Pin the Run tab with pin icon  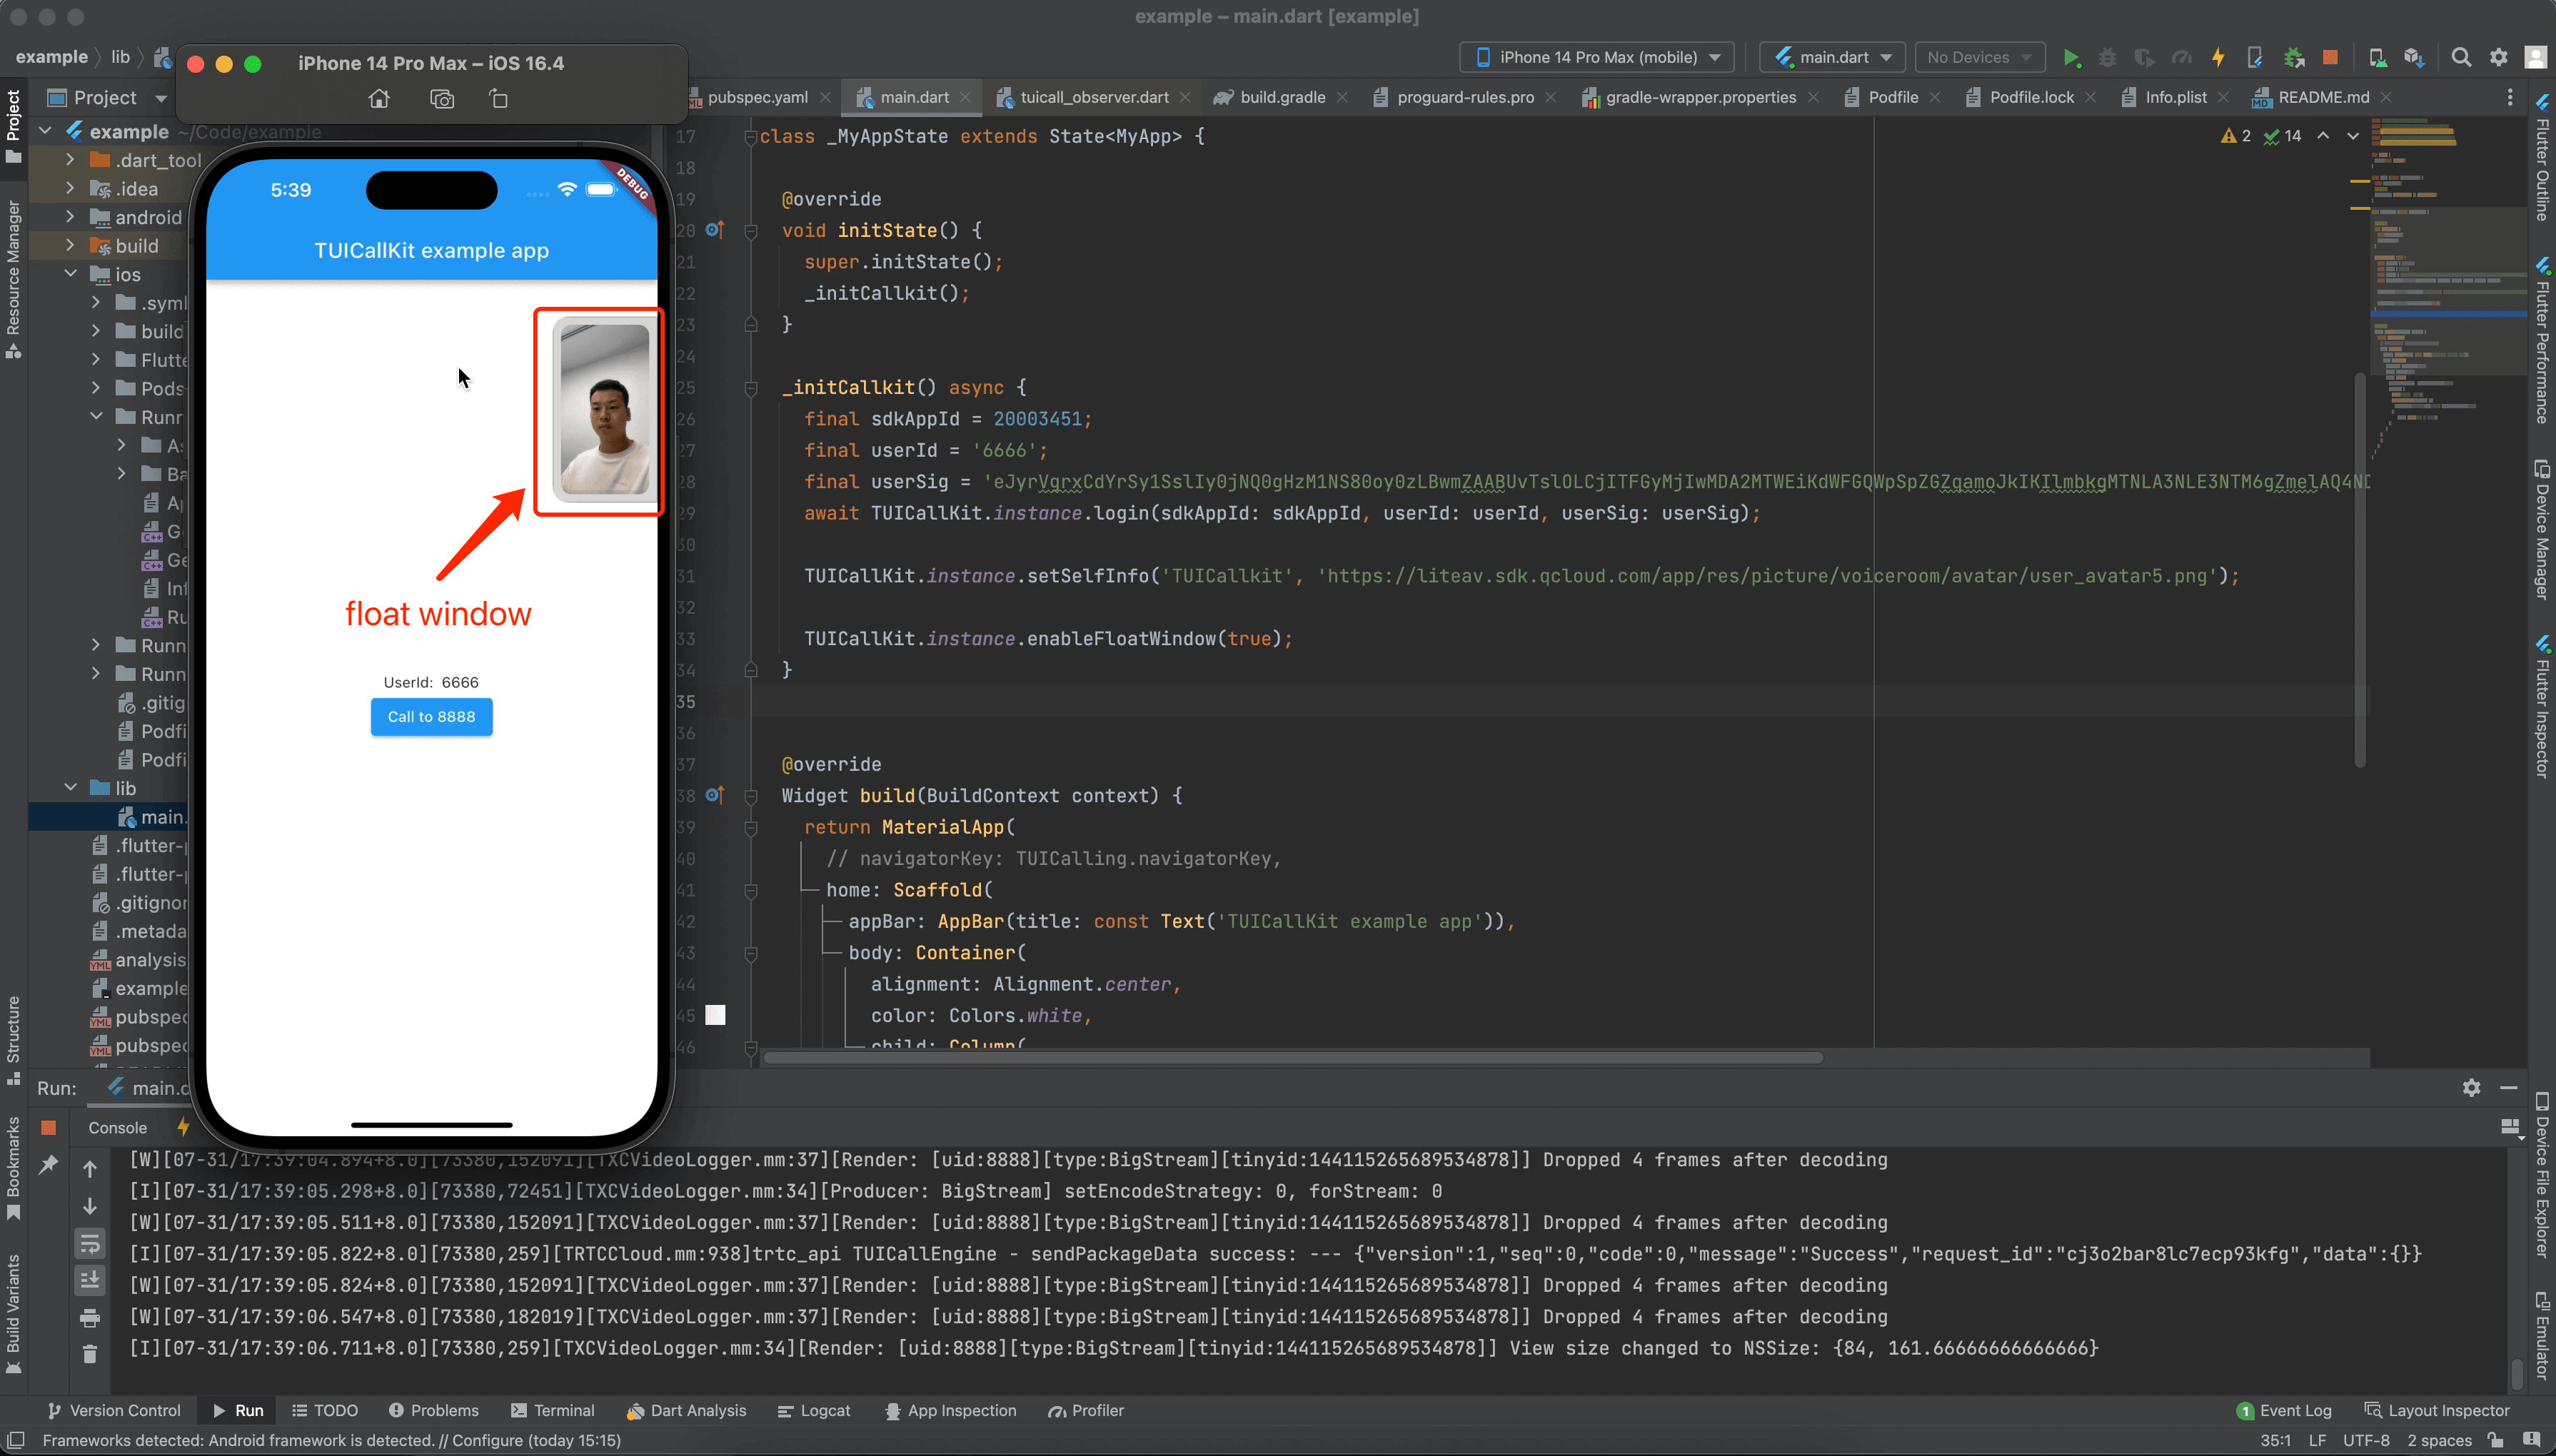coord(48,1165)
